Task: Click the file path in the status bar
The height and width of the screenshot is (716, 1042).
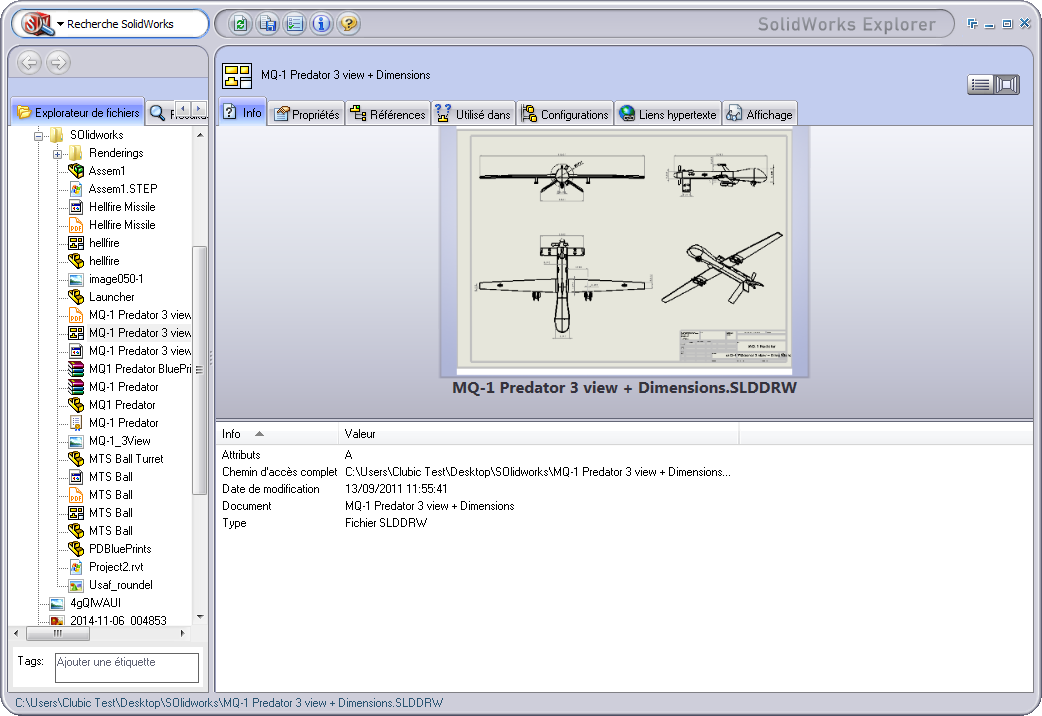Action: [x=229, y=703]
